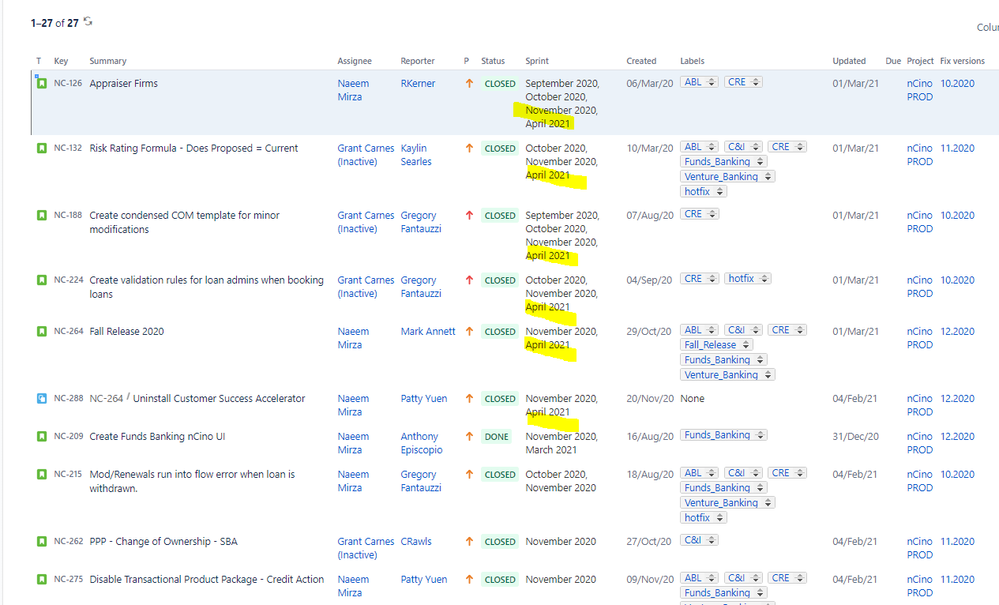Screen dimensions: 999x605
Task: Sort by the Sprint column header
Action: (x=536, y=61)
